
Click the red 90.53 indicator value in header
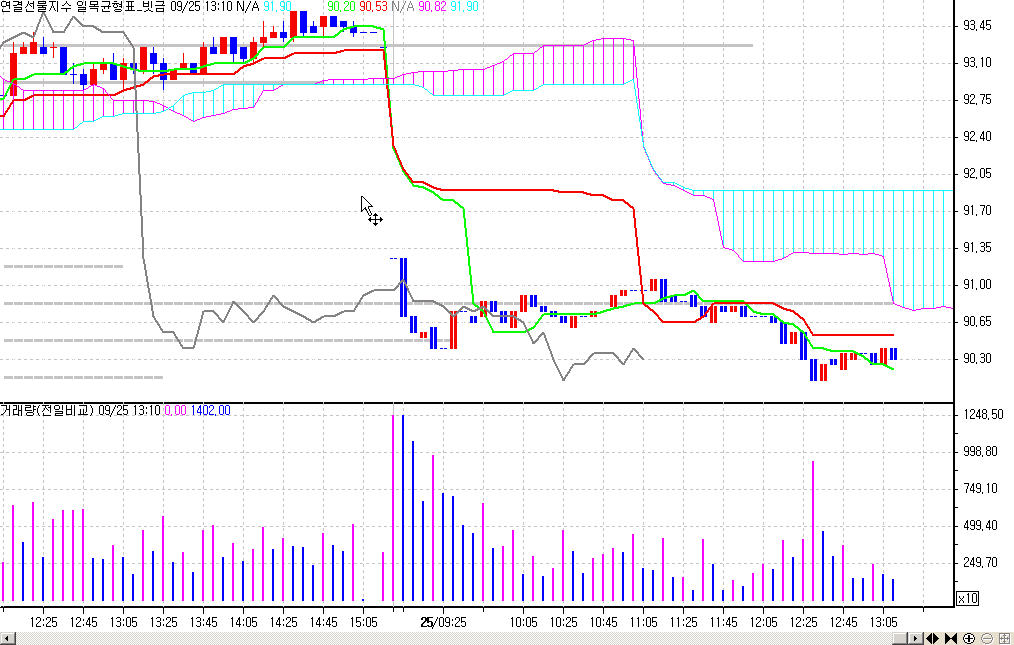374,7
